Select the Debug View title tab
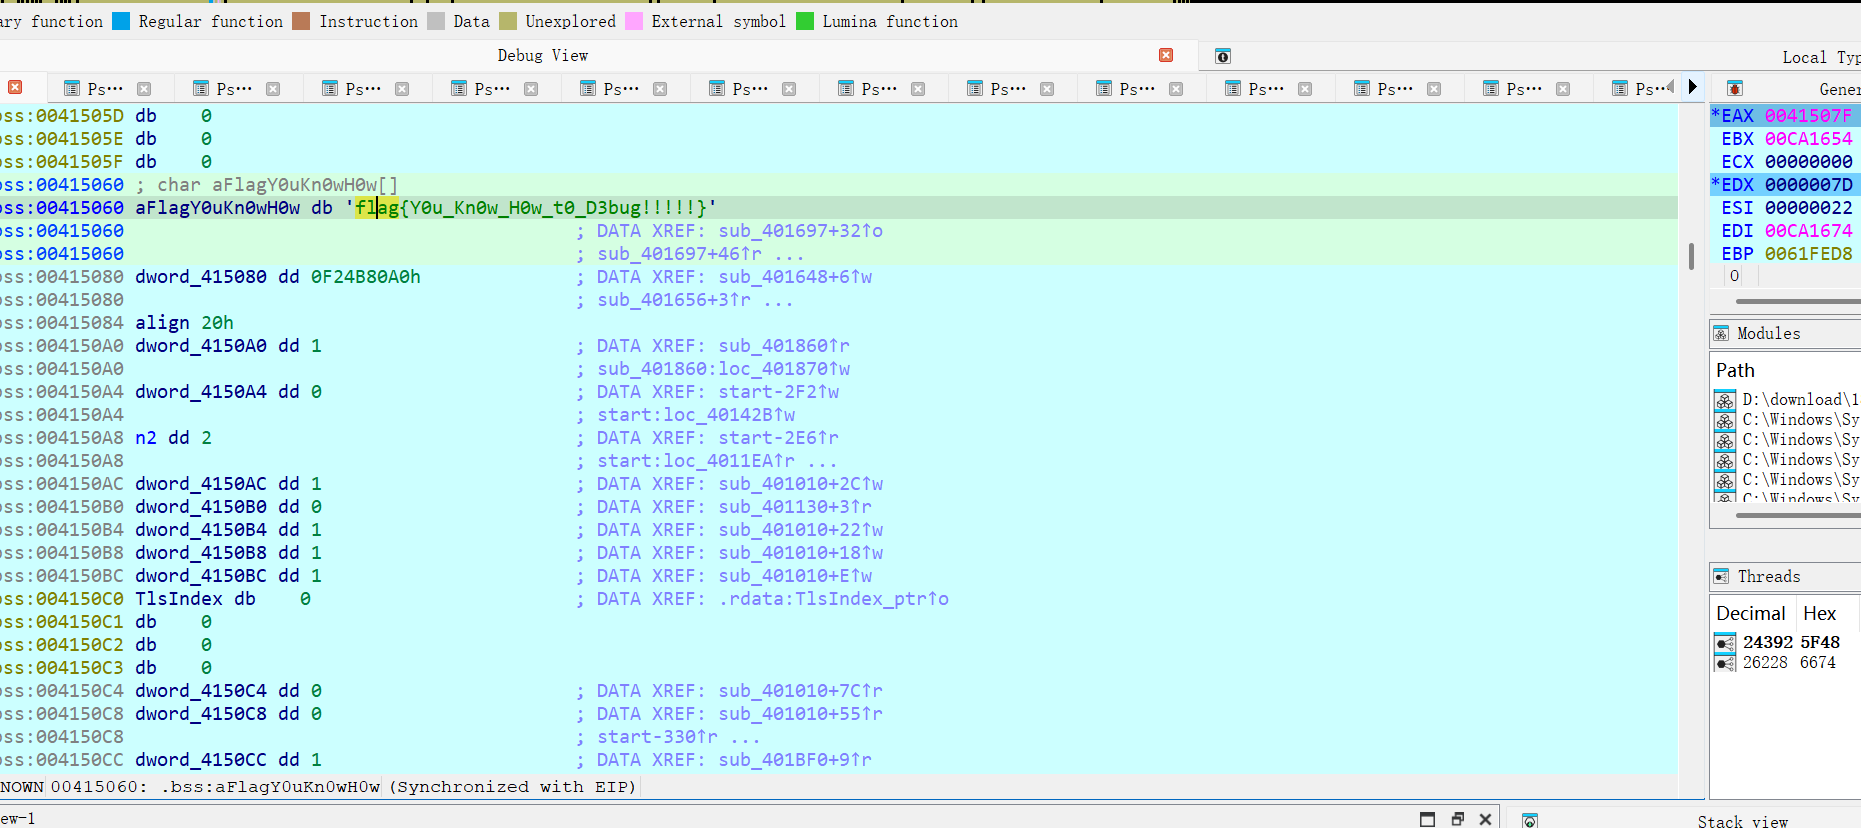Image resolution: width=1861 pixels, height=828 pixels. pyautogui.click(x=543, y=55)
